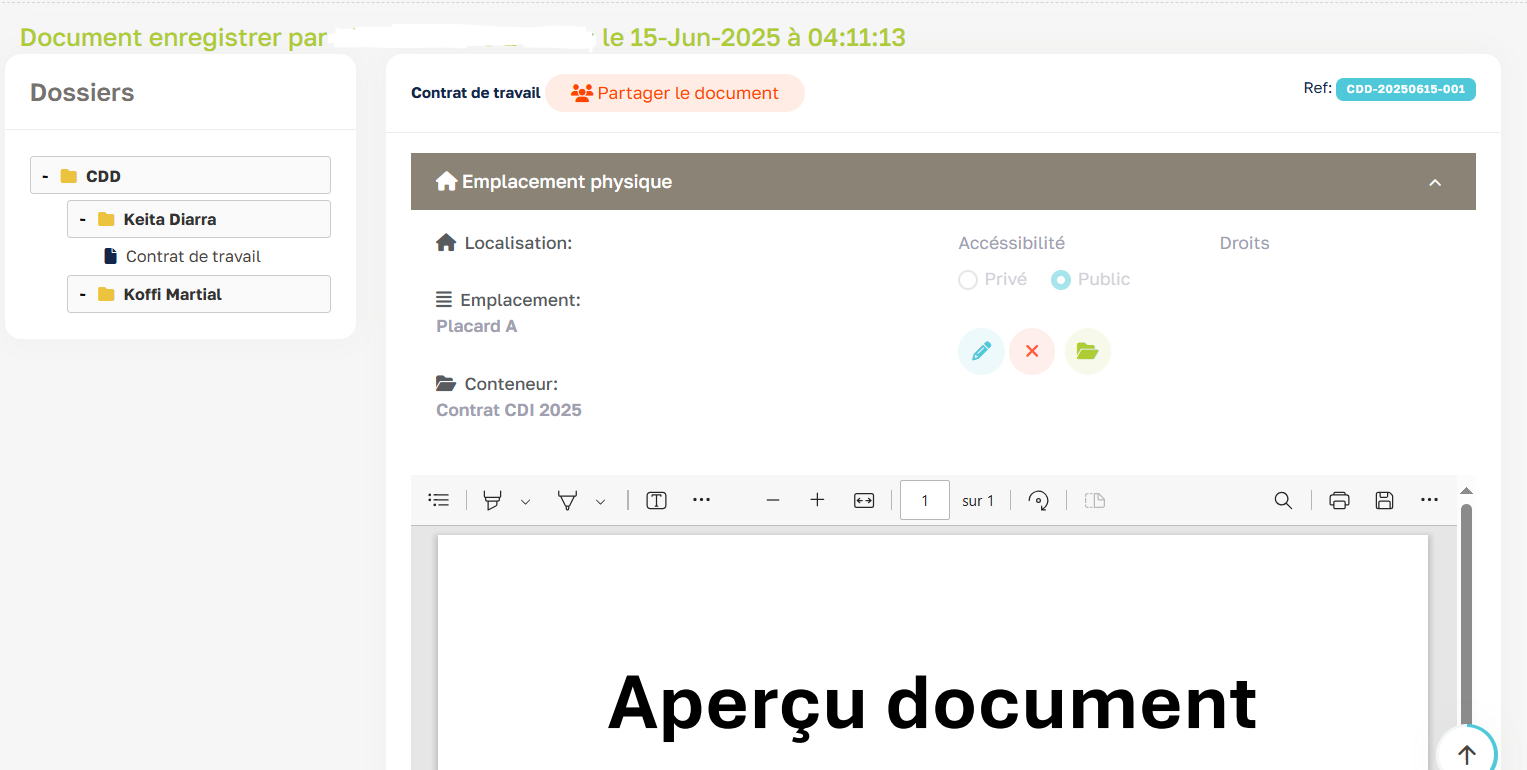Save the PDF using the floppy disk icon
Image resolution: width=1527 pixels, height=770 pixels.
(x=1384, y=500)
